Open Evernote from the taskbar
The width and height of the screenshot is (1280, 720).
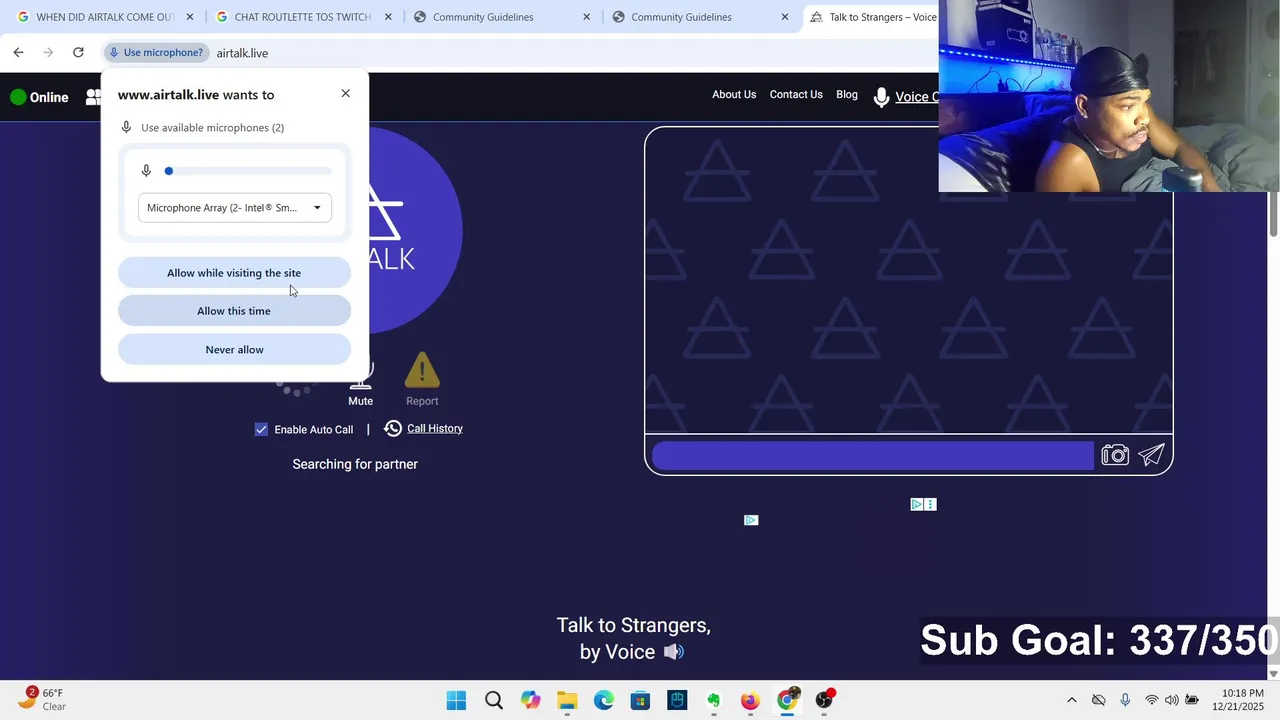(713, 700)
